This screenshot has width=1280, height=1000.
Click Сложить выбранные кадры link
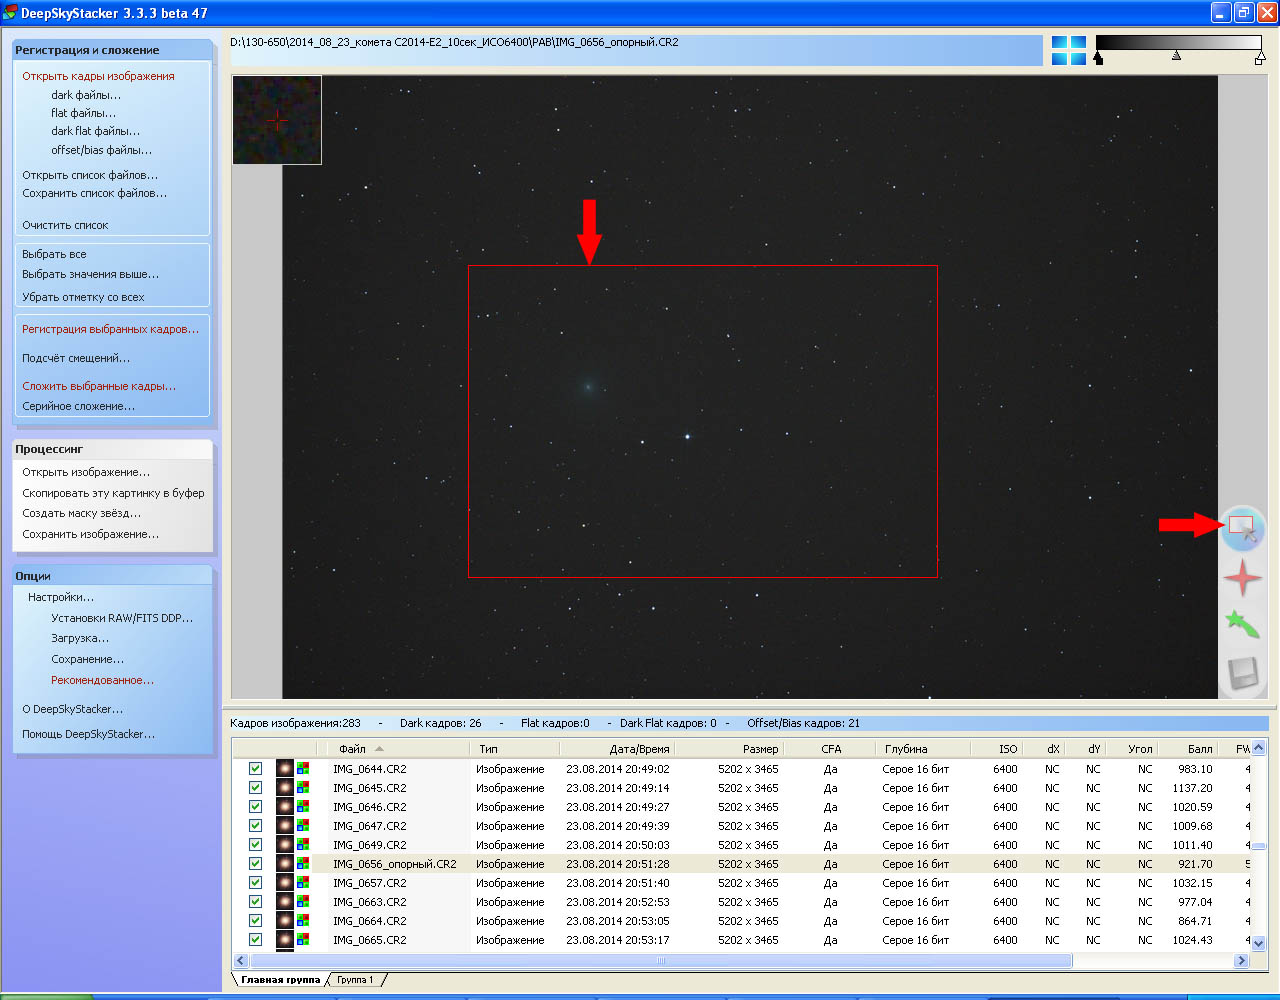[99, 386]
